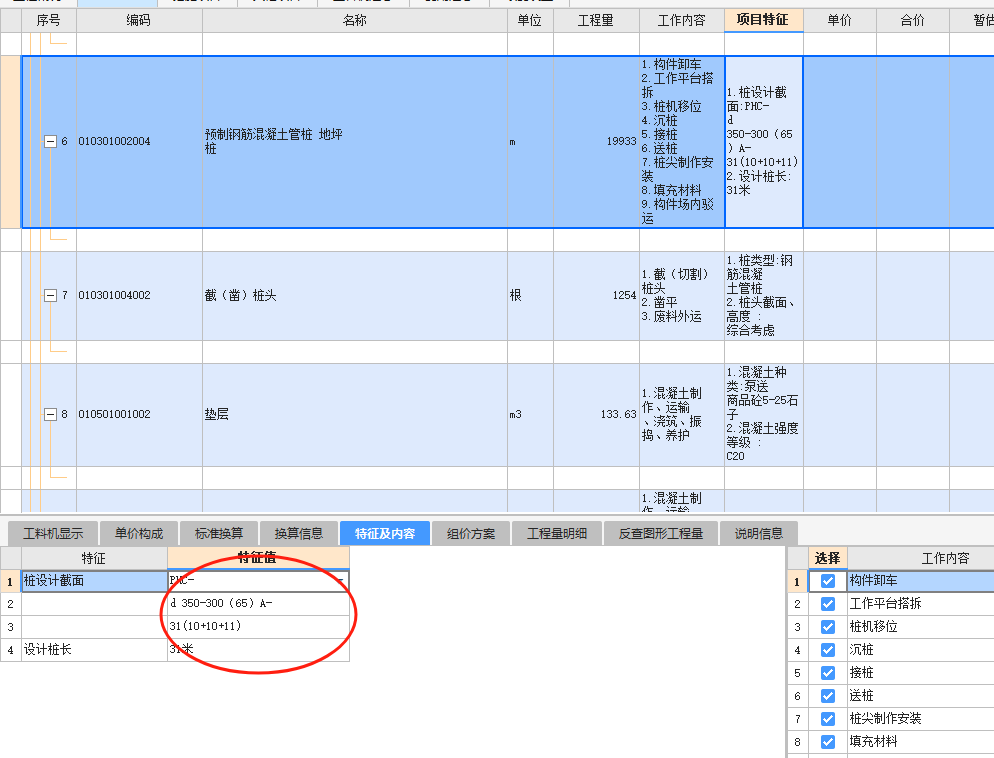Uncheck the 构件卸车 work content checkbox

pyautogui.click(x=827, y=581)
